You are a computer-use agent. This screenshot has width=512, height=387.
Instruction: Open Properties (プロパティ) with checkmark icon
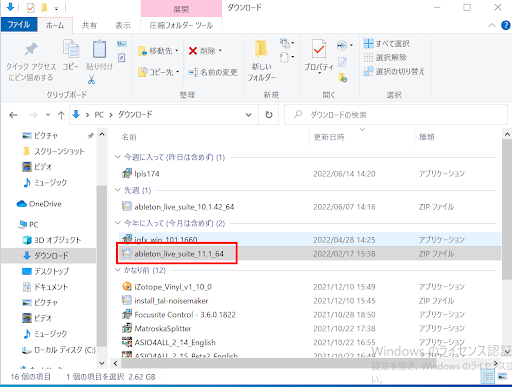[319, 56]
